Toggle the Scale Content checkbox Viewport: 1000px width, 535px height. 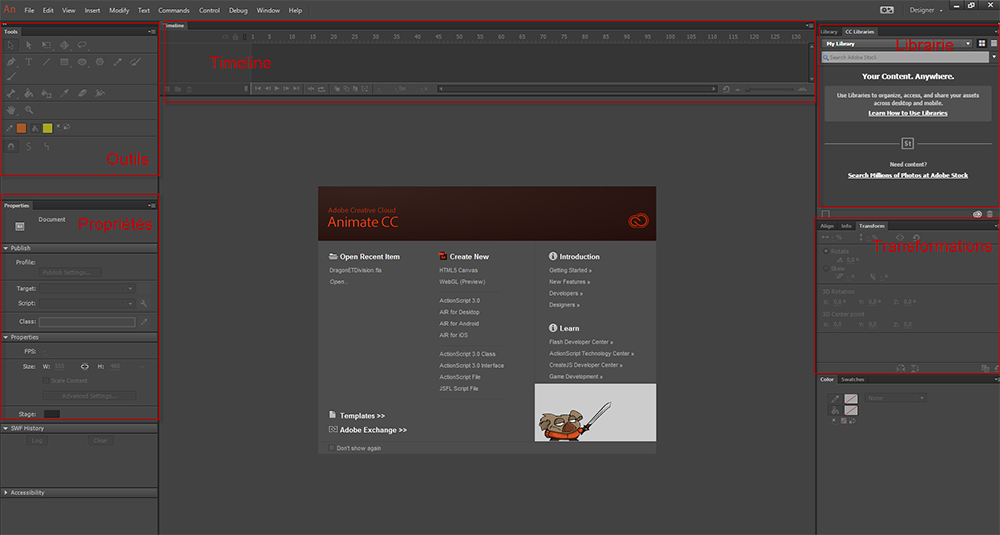(x=46, y=381)
